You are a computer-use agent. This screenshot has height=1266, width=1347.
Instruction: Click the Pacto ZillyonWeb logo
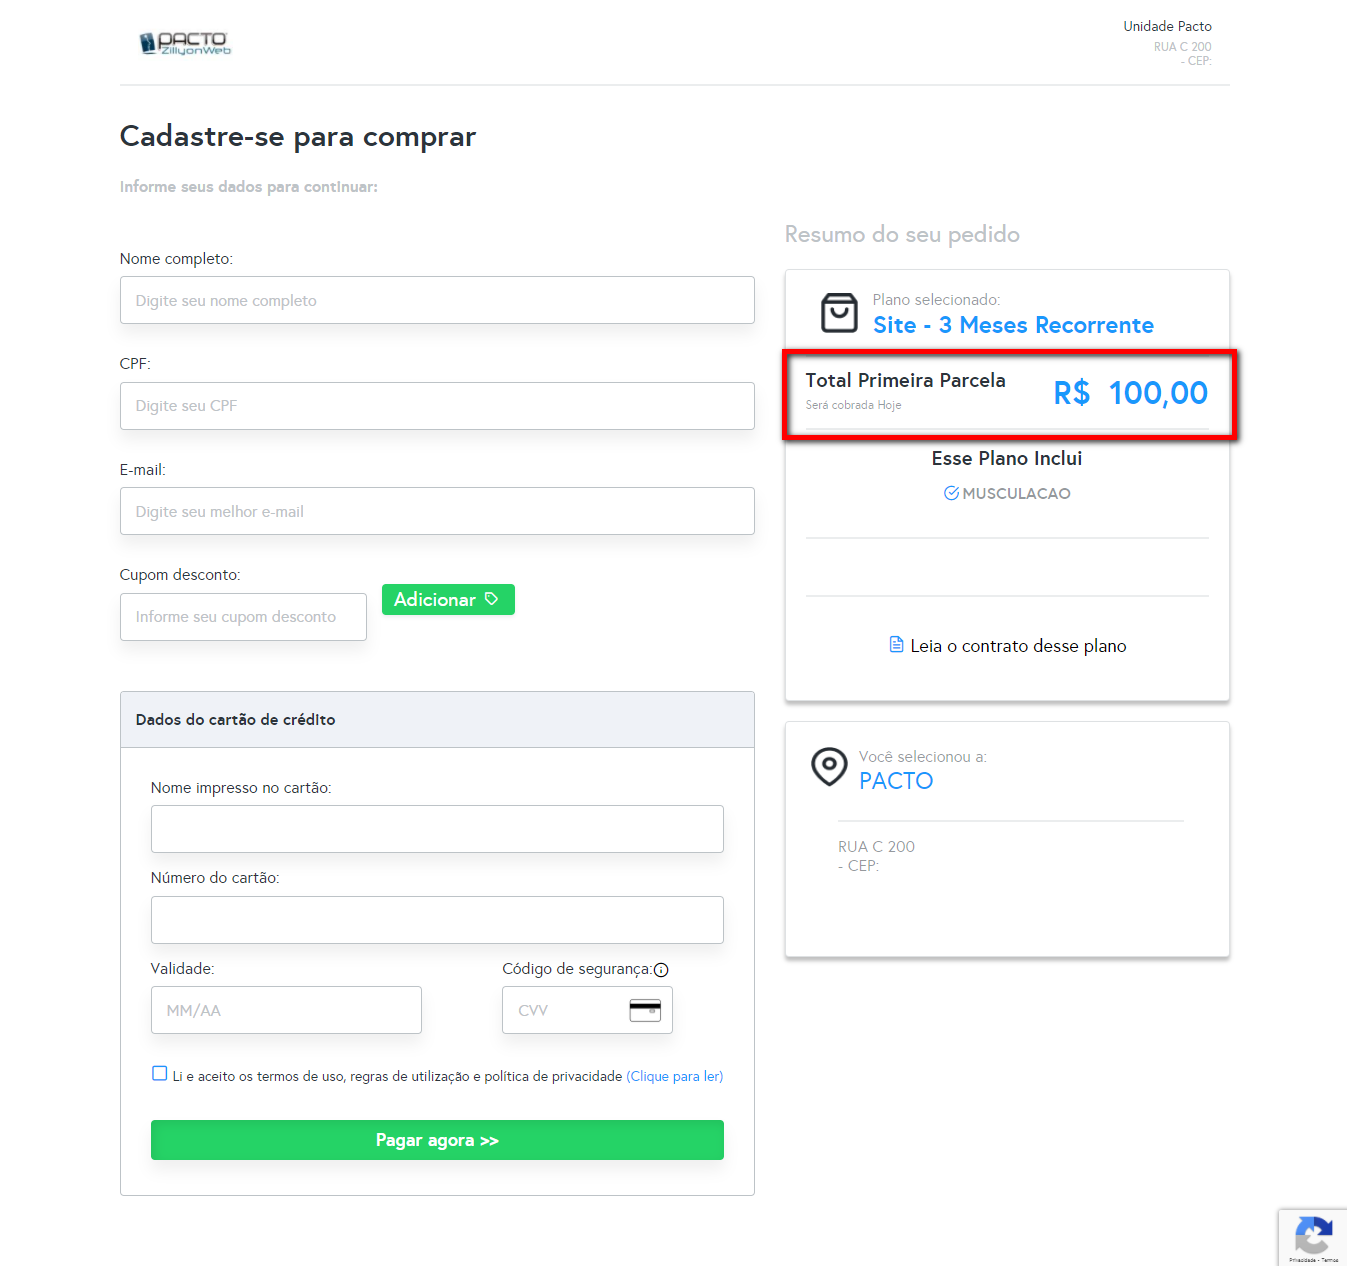point(185,43)
